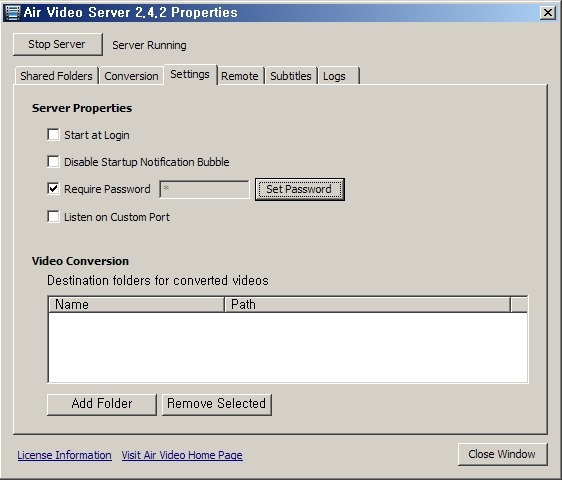Tick Disable Startup Notification Bubble
Screen dimensions: 562x480
[53, 162]
